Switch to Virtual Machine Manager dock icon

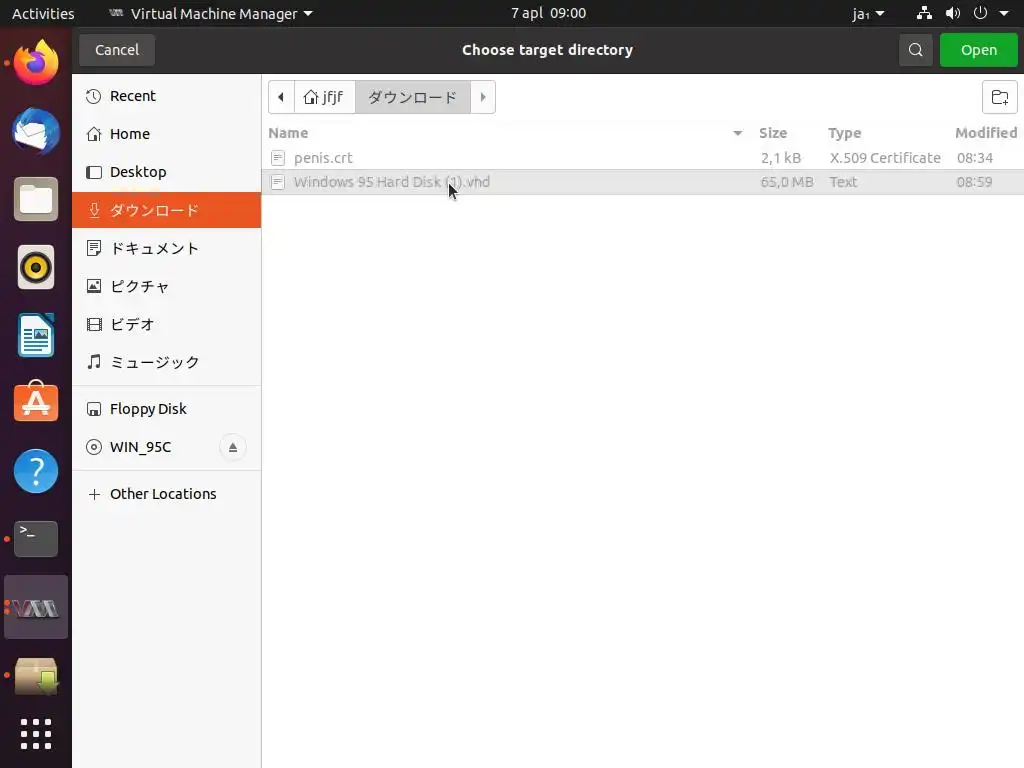[36, 607]
